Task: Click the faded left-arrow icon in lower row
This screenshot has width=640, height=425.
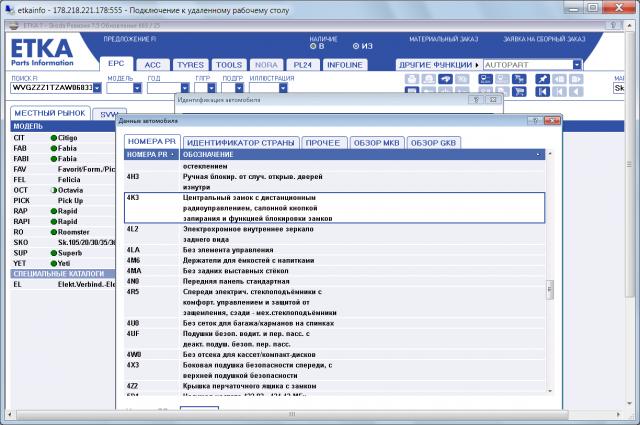Action: (576, 91)
